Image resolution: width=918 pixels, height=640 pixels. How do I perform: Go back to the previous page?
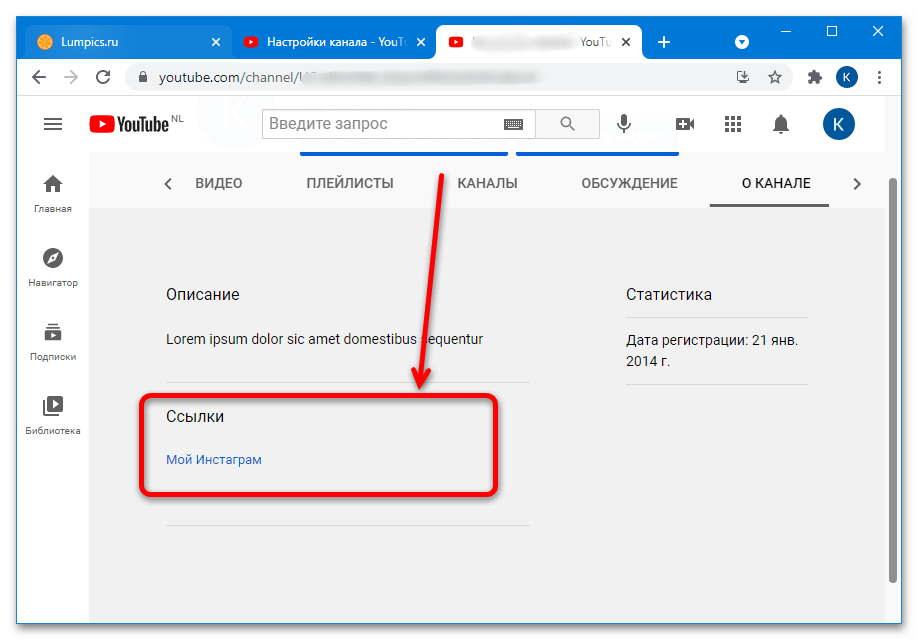click(39, 77)
